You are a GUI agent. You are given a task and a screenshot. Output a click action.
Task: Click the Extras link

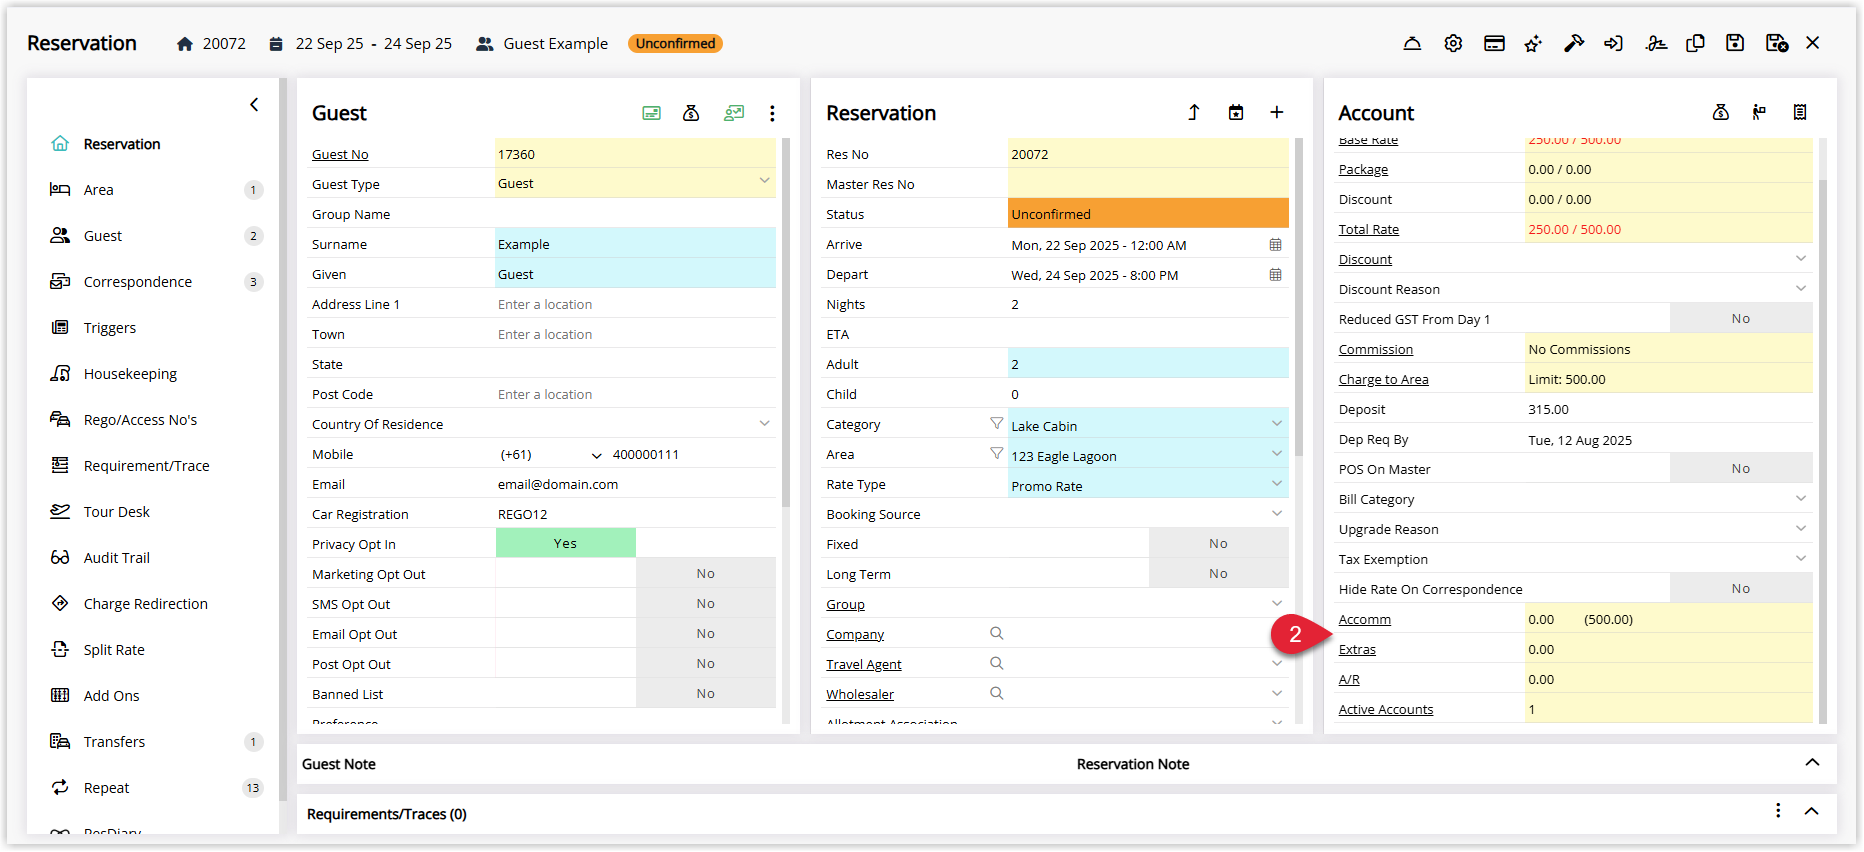coord(1357,650)
